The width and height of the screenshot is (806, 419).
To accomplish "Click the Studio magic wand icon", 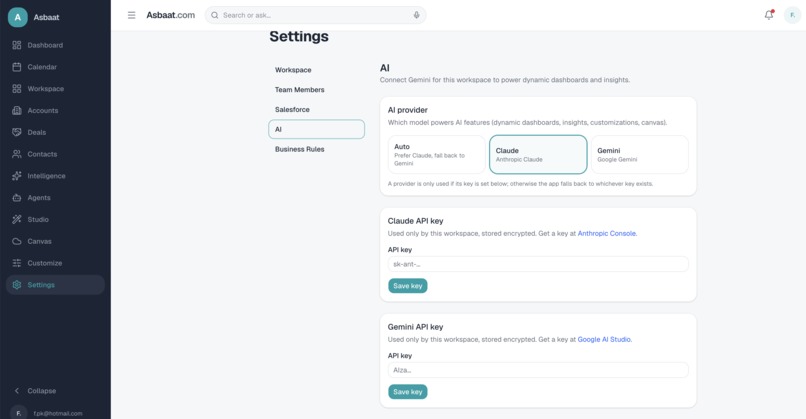I will click(17, 220).
